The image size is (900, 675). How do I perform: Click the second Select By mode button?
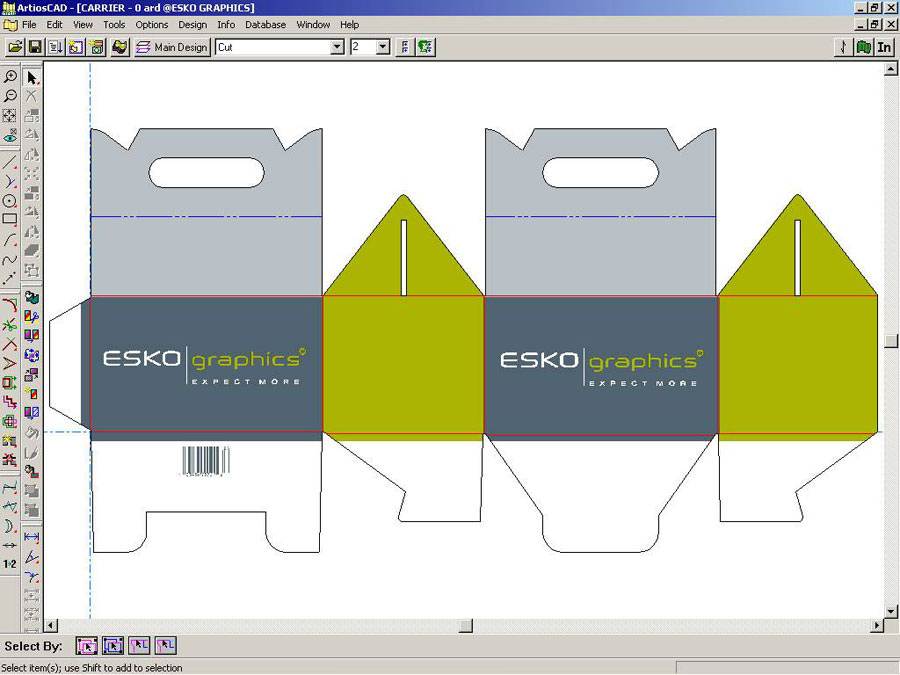[x=113, y=646]
